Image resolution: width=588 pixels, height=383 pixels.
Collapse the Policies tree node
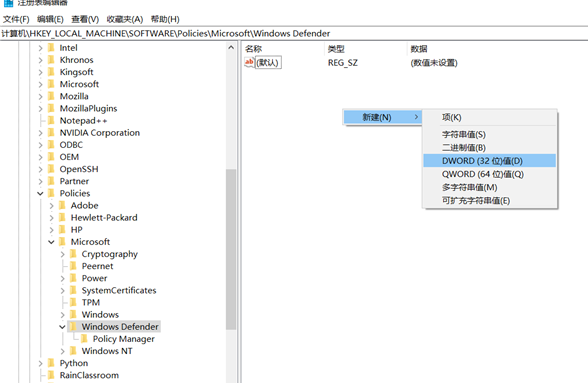[x=40, y=194]
